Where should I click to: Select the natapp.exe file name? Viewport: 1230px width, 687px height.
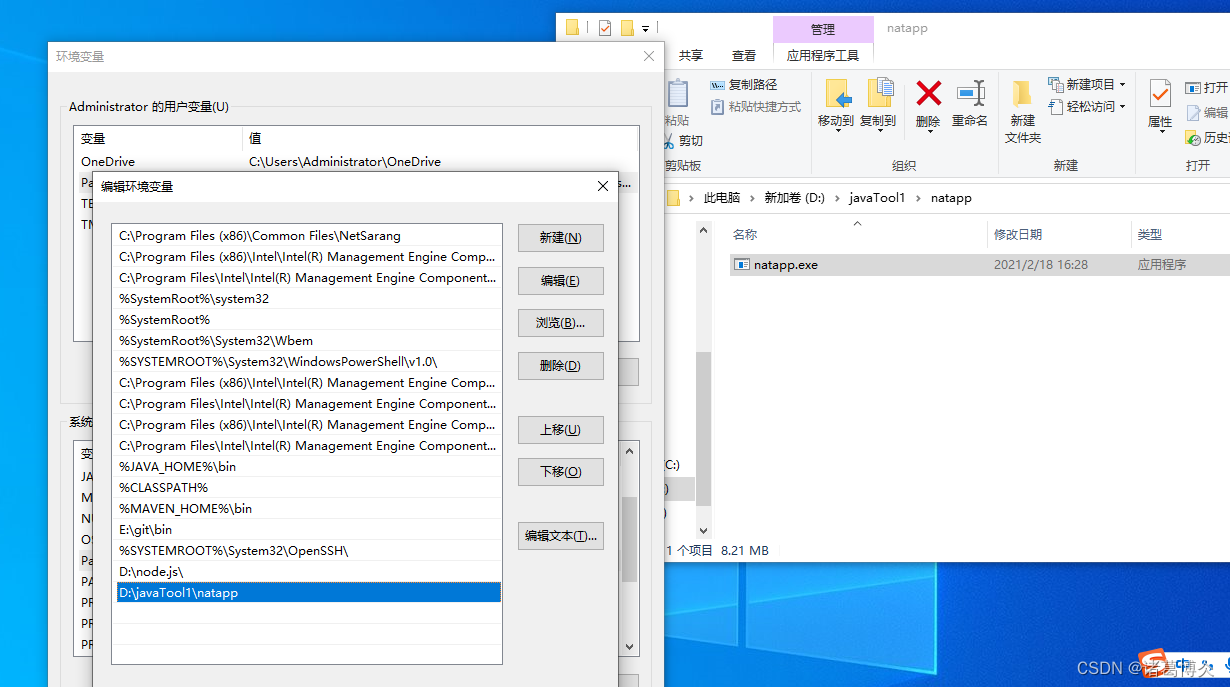[786, 265]
